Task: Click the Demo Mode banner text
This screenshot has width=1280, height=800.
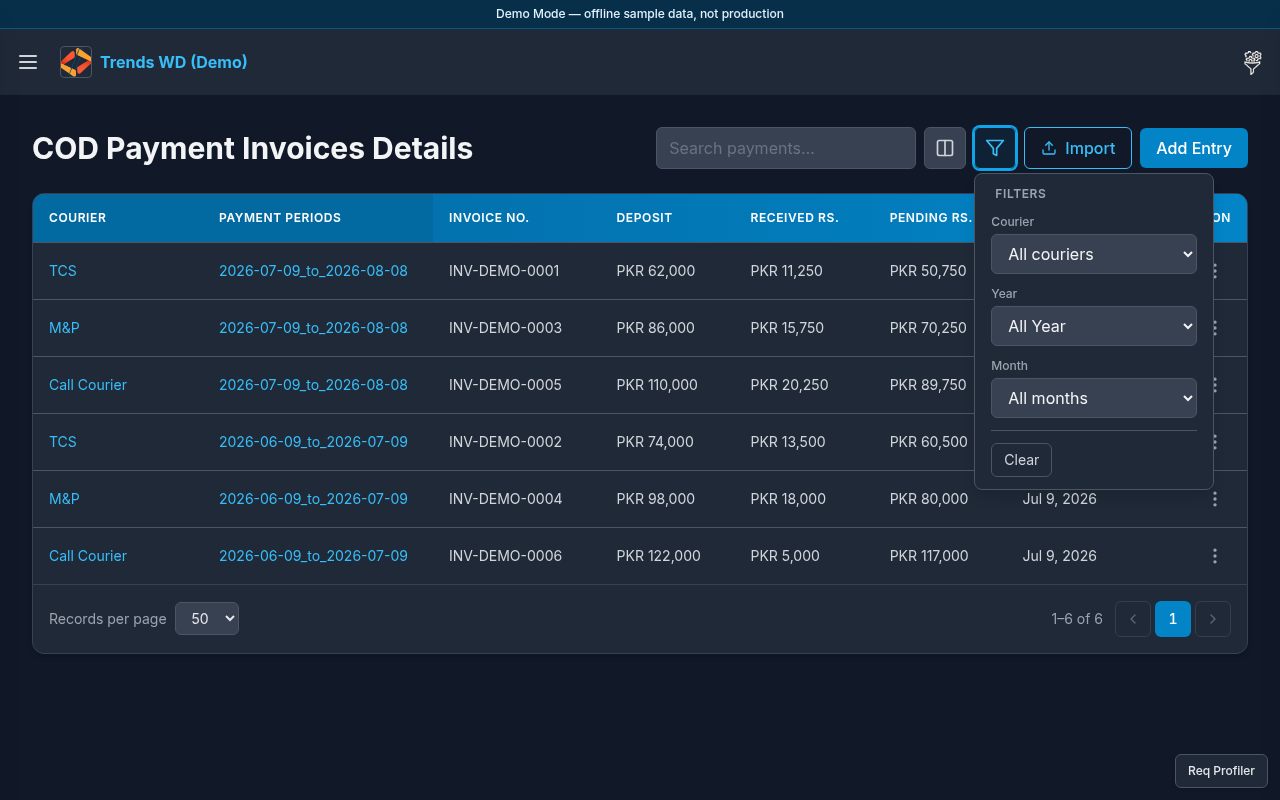Action: click(640, 14)
